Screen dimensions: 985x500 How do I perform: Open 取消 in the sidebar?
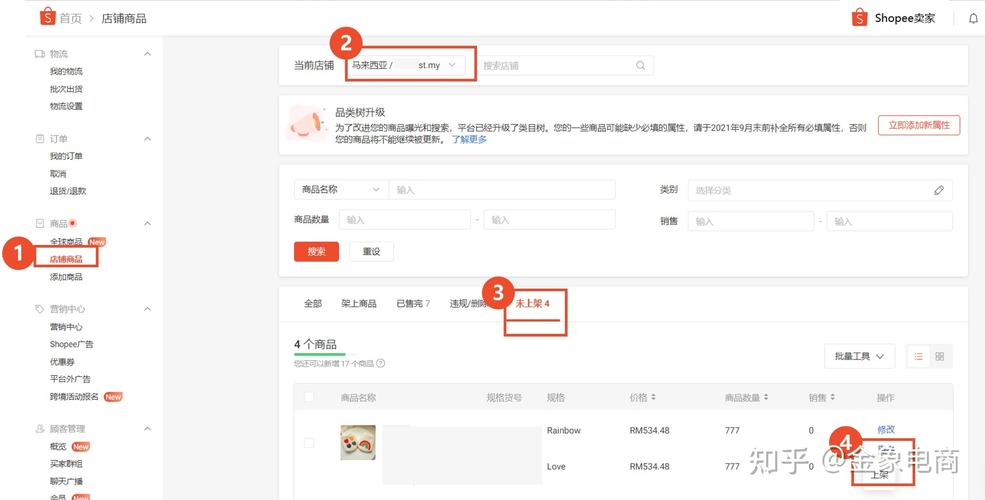[58, 173]
